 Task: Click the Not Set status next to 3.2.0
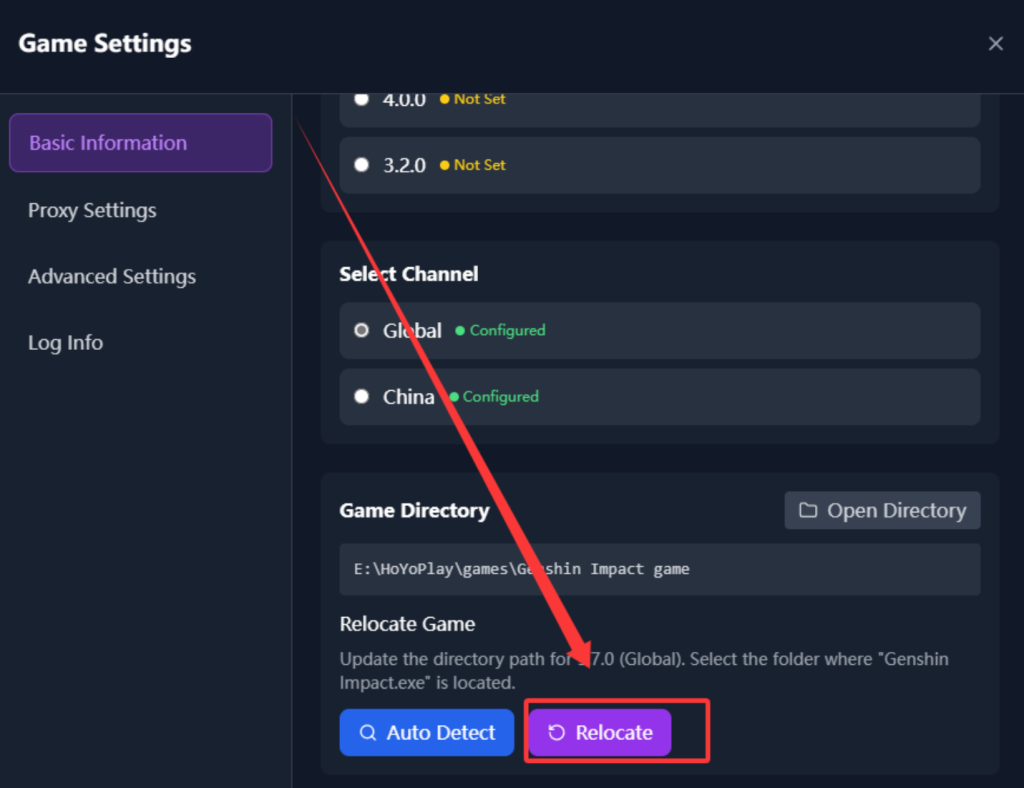[x=473, y=165]
